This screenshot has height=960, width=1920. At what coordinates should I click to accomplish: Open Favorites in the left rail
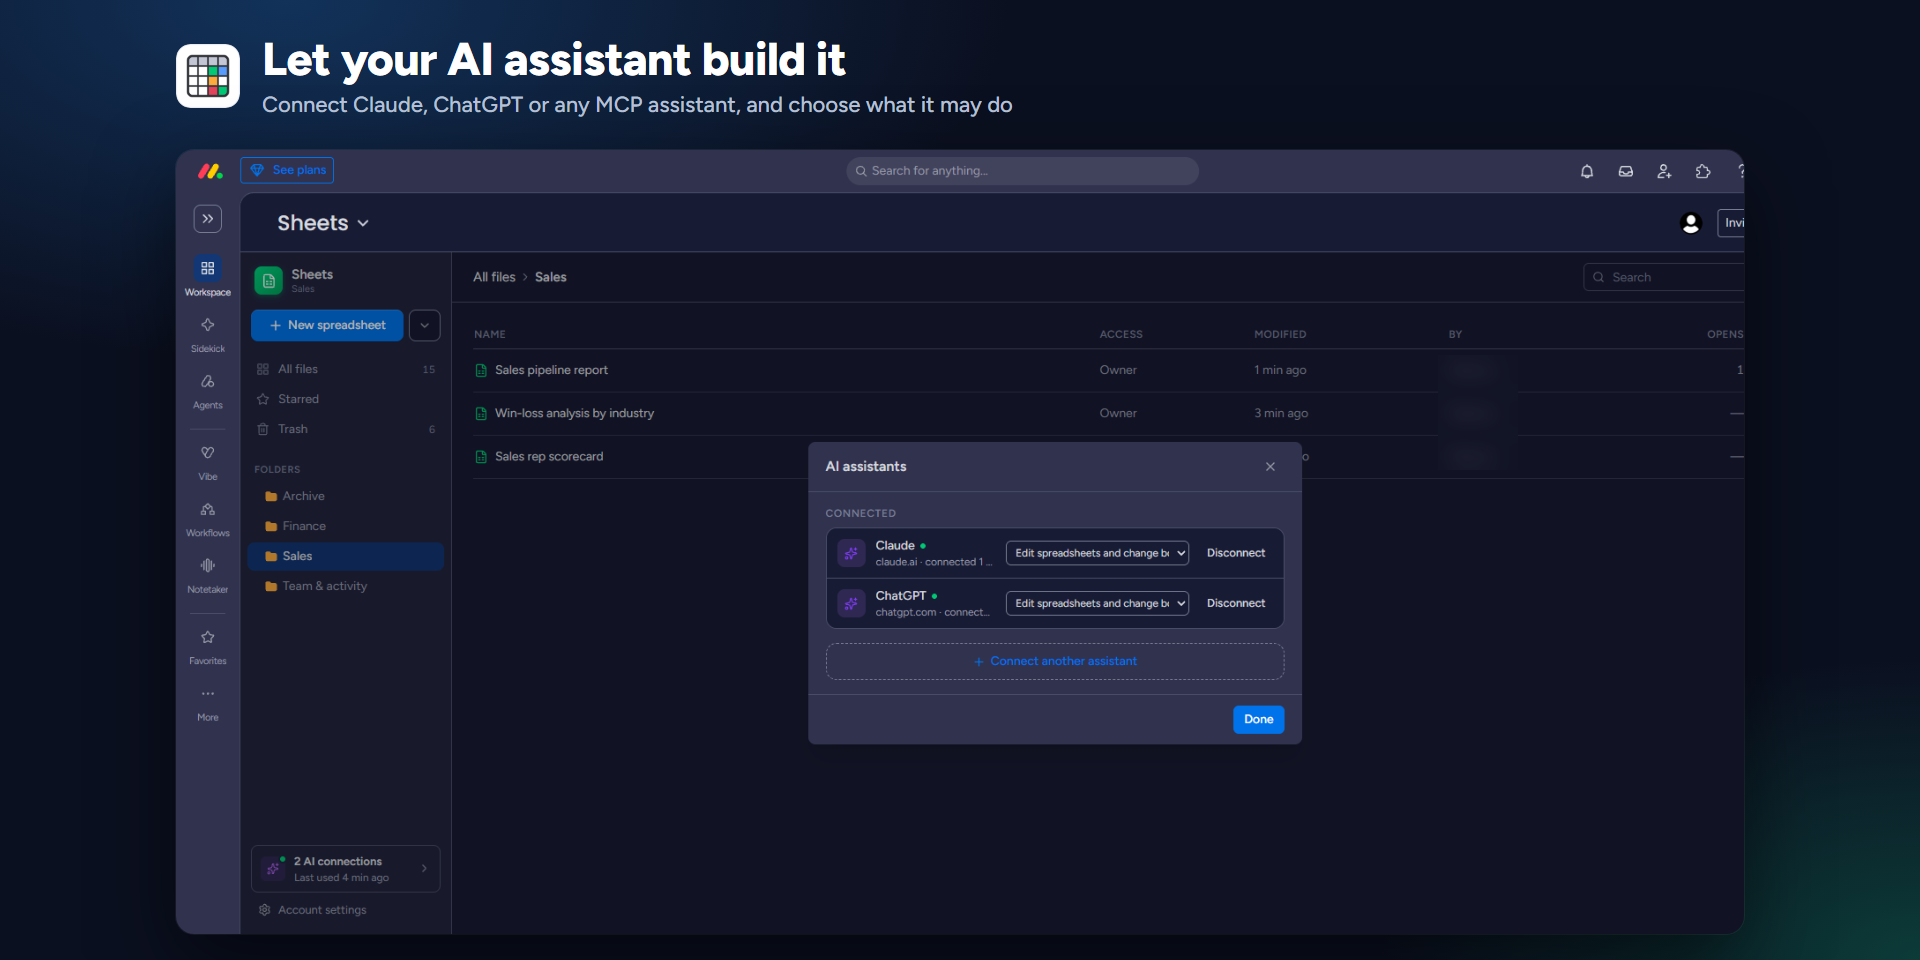pos(208,647)
